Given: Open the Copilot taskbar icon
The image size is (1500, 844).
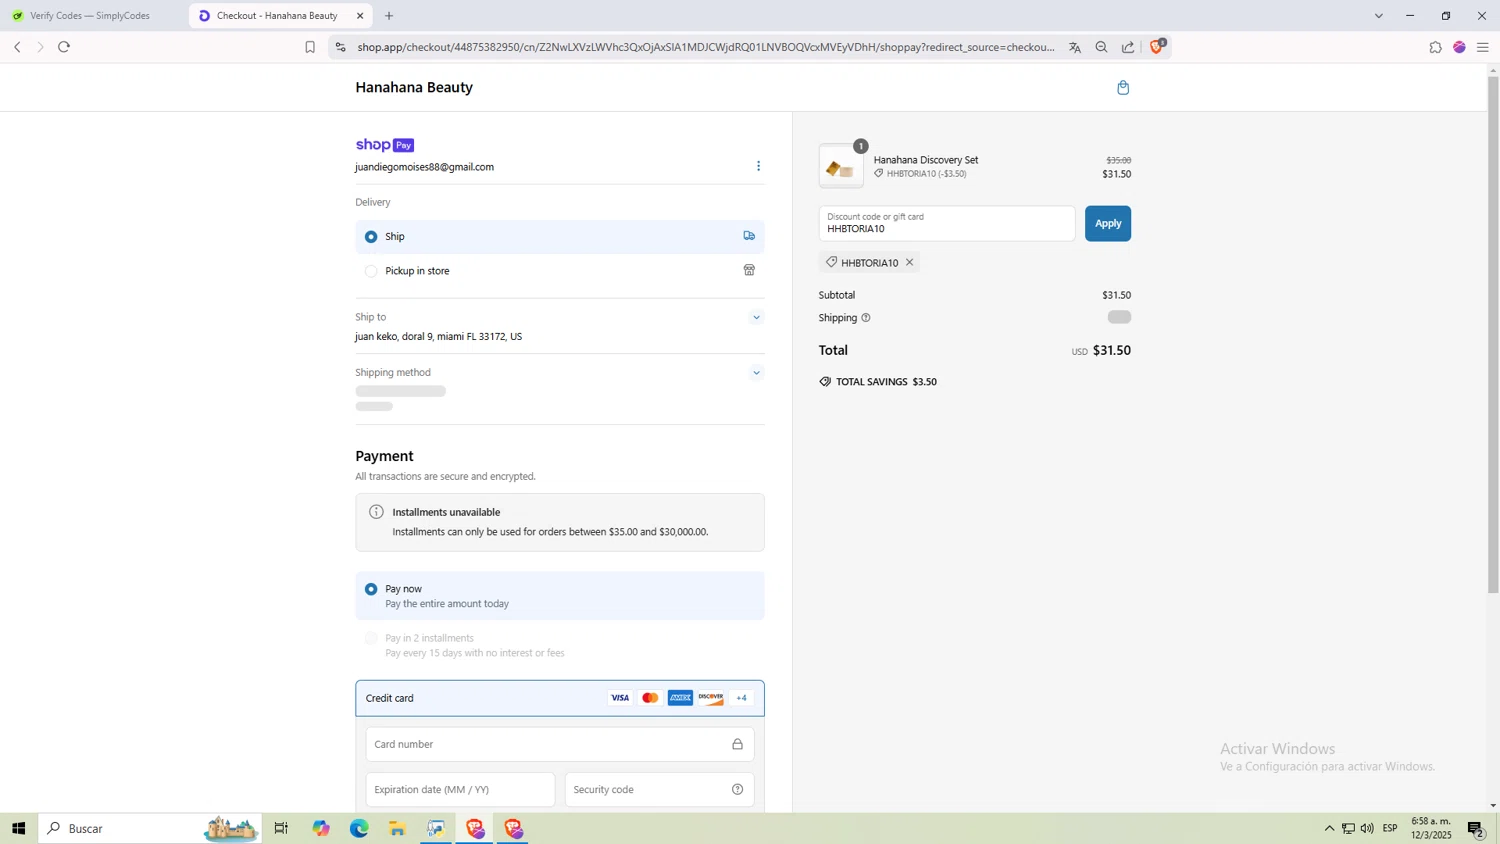Looking at the screenshot, I should [x=321, y=828].
